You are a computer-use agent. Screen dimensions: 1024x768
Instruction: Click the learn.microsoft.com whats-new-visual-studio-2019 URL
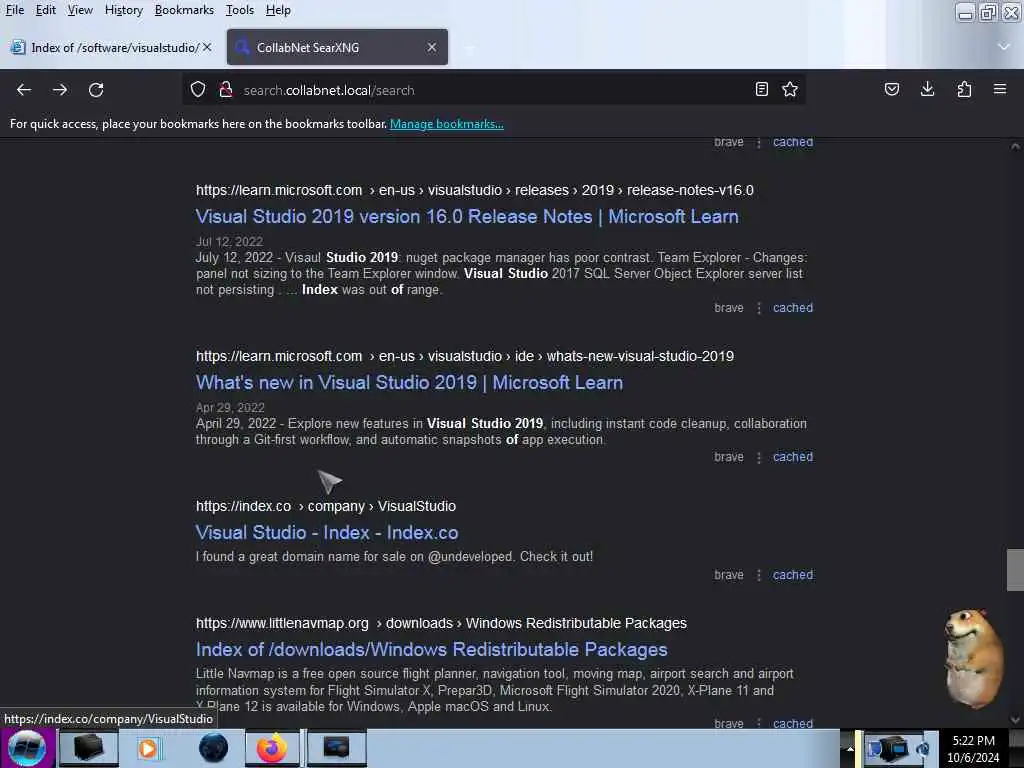click(465, 356)
